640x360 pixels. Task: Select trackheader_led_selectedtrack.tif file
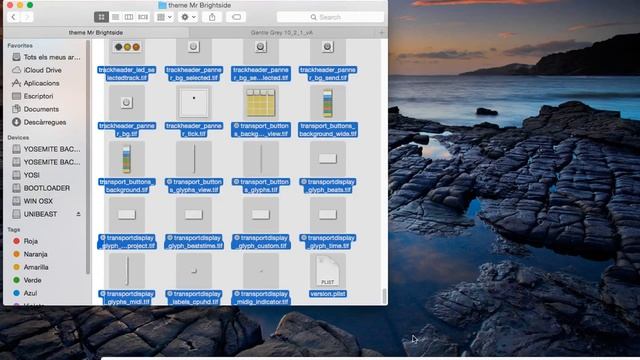coord(127,60)
